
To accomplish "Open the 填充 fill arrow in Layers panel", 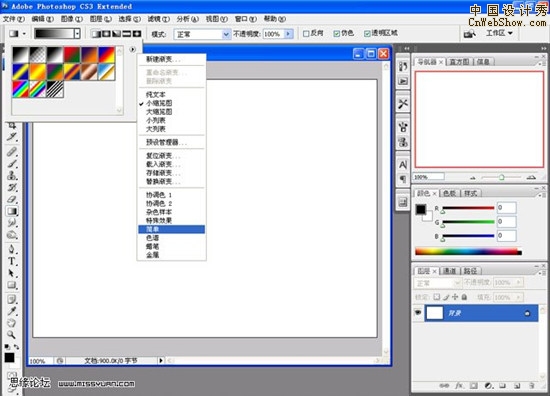I will pos(518,297).
